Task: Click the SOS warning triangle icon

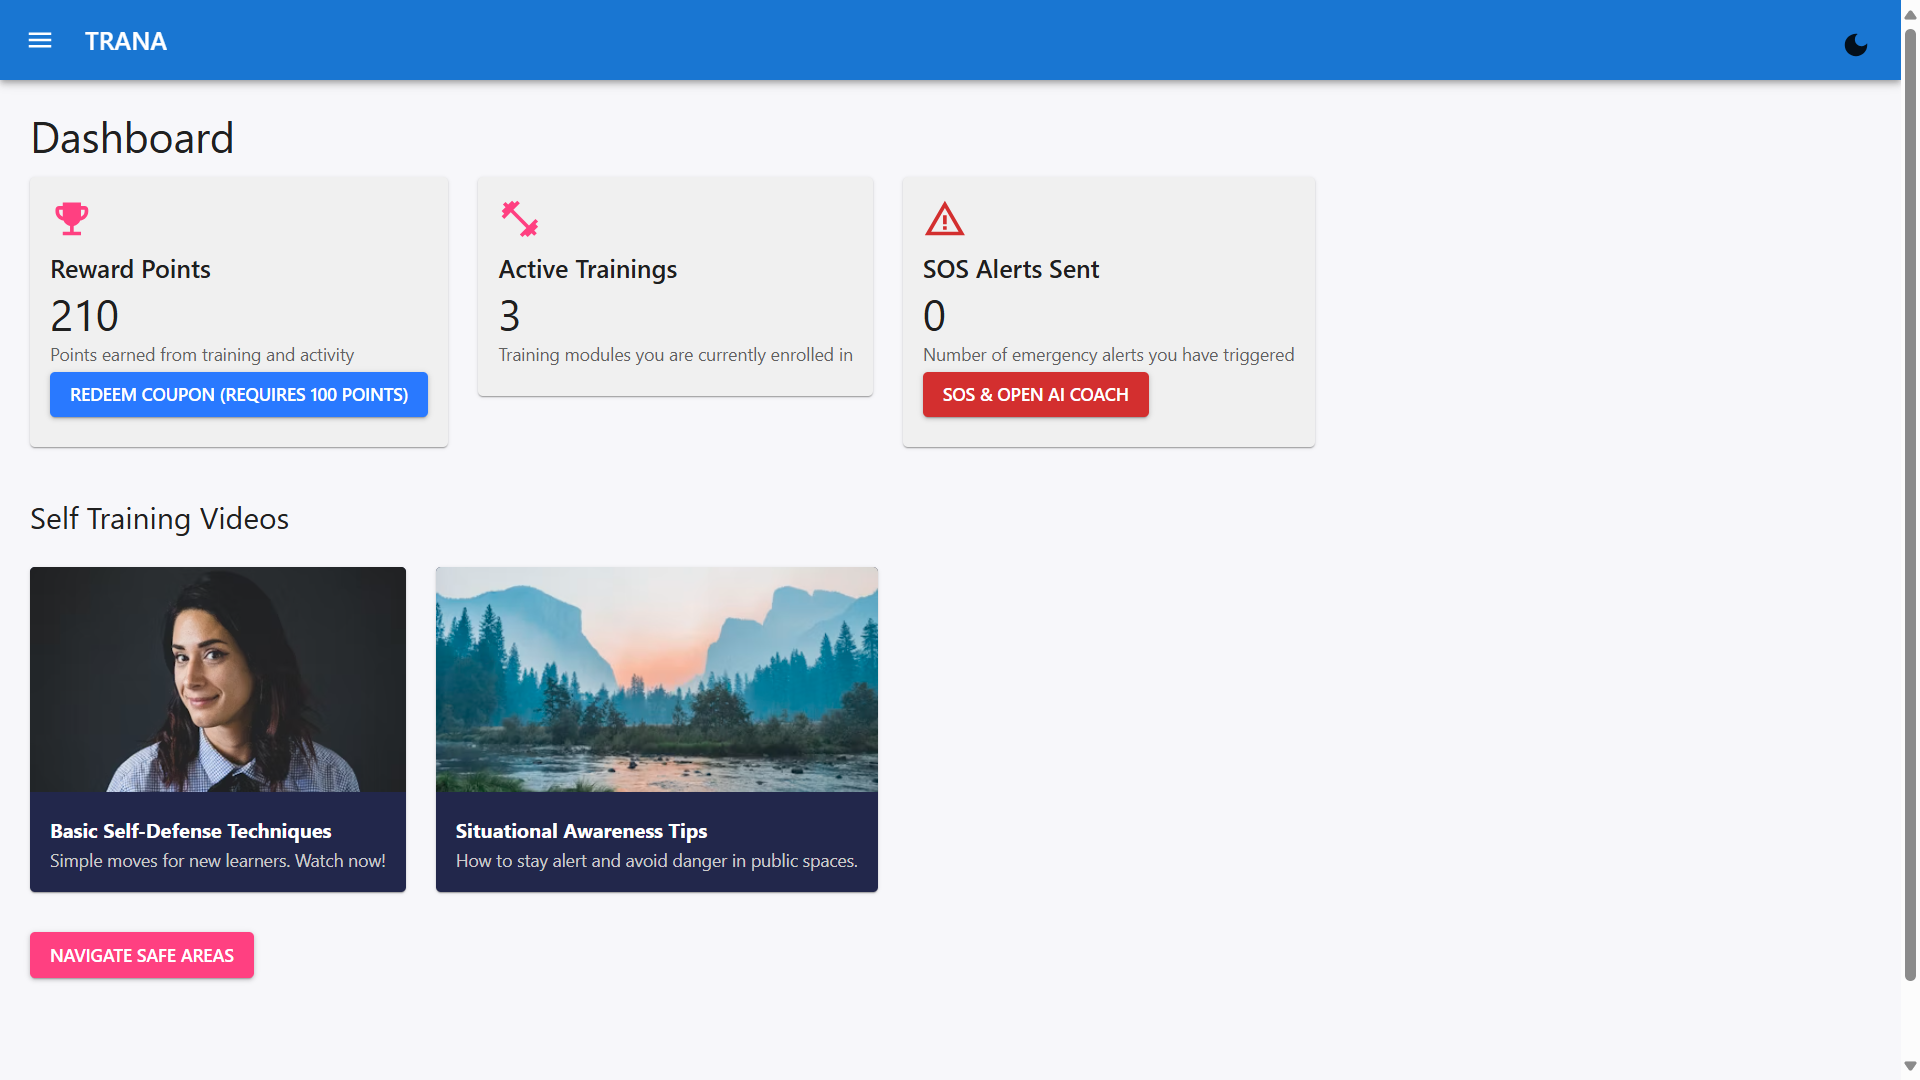Action: (x=944, y=219)
